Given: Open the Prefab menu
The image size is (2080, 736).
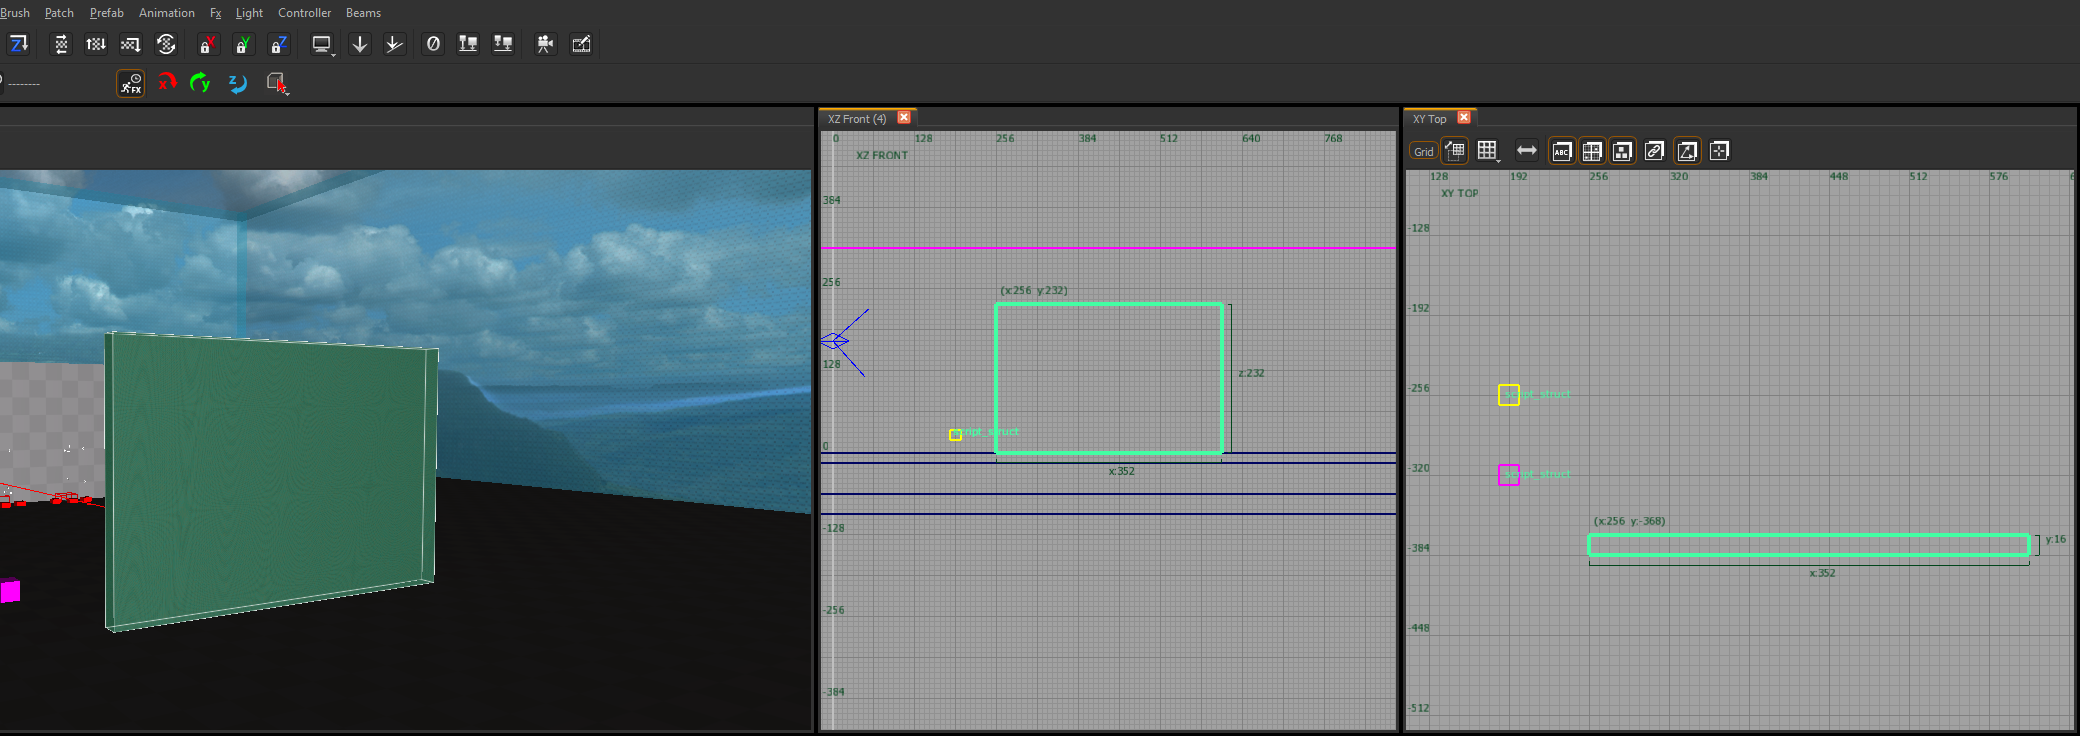Looking at the screenshot, I should click(106, 13).
